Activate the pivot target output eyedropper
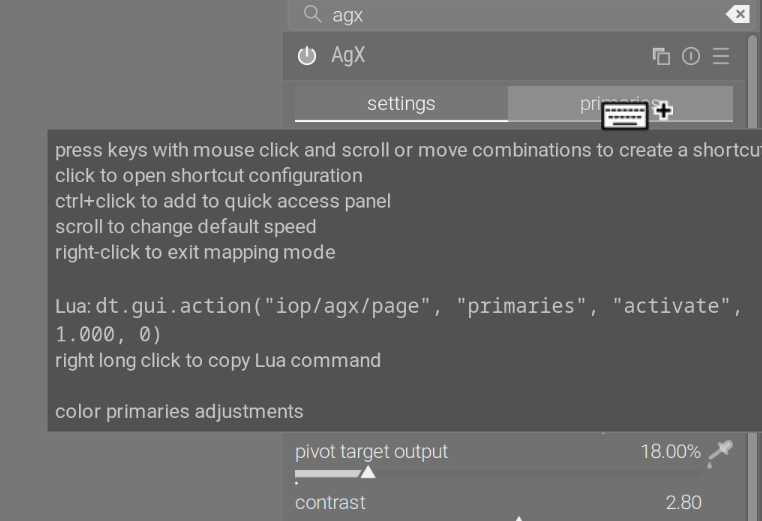The height and width of the screenshot is (521, 762). point(719,453)
